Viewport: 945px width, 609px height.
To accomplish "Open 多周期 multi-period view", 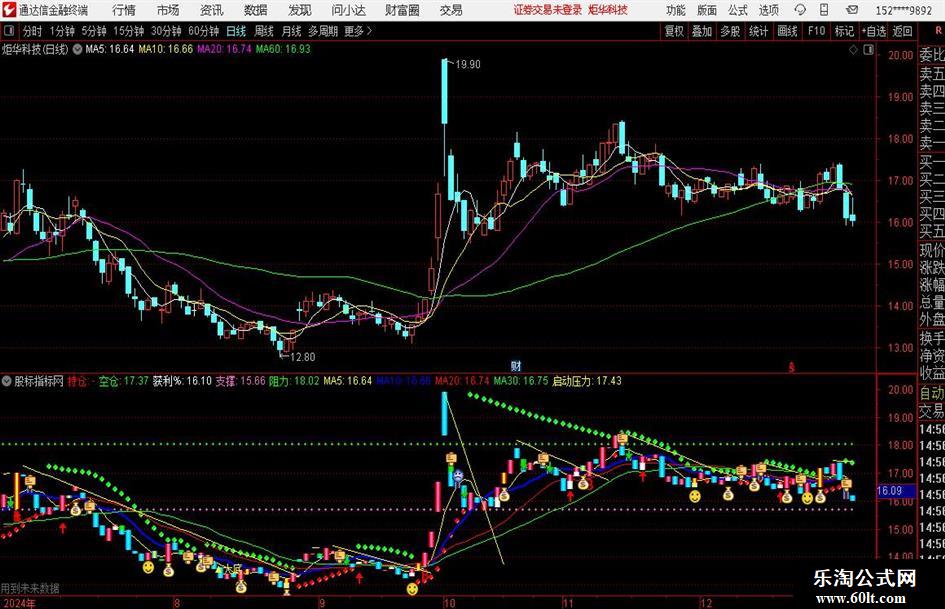I will (323, 31).
